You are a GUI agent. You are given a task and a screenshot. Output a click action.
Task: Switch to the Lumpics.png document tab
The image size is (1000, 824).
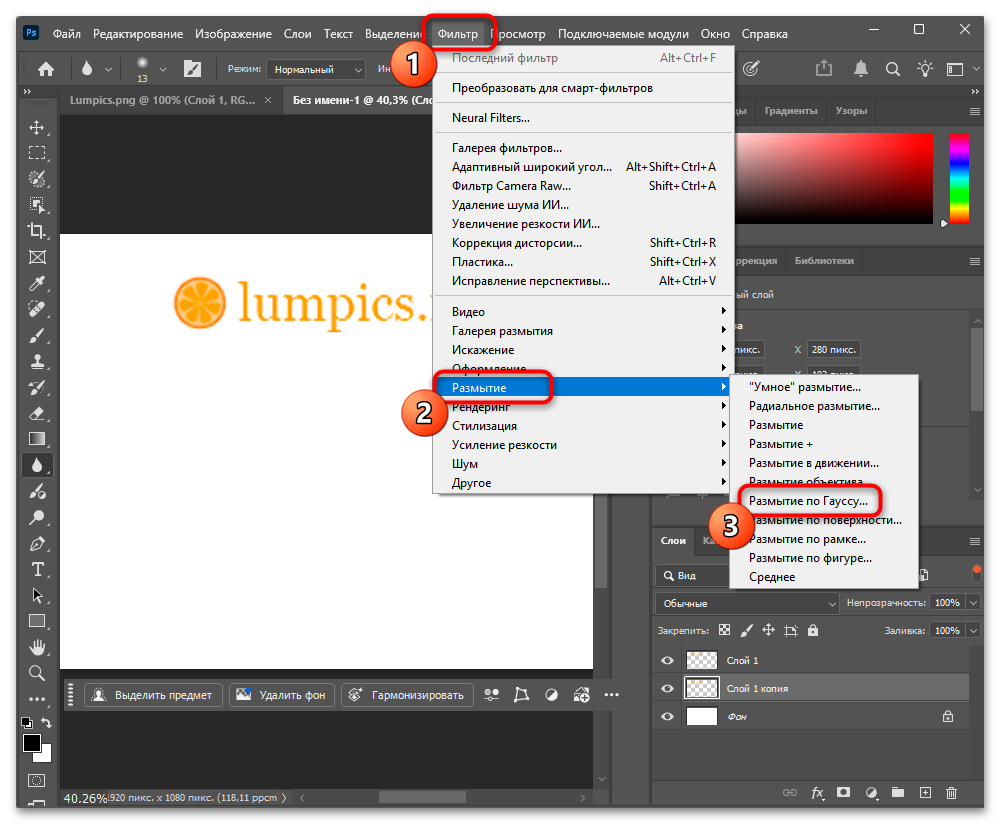click(163, 100)
